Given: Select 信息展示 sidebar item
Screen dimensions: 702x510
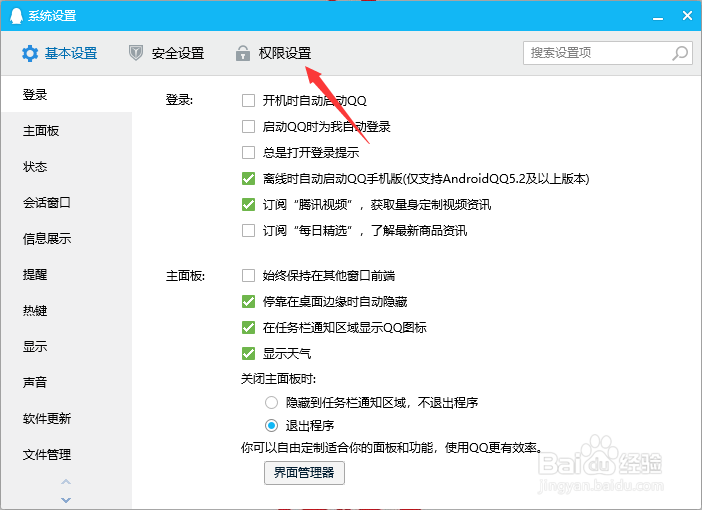Looking at the screenshot, I should (67, 238).
